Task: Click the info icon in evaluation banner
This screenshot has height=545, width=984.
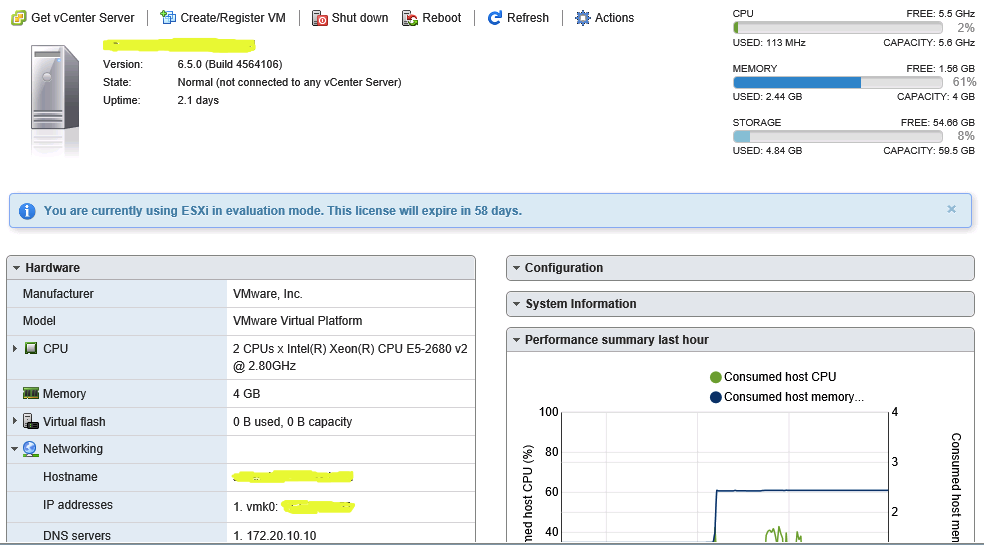Action: point(27,211)
